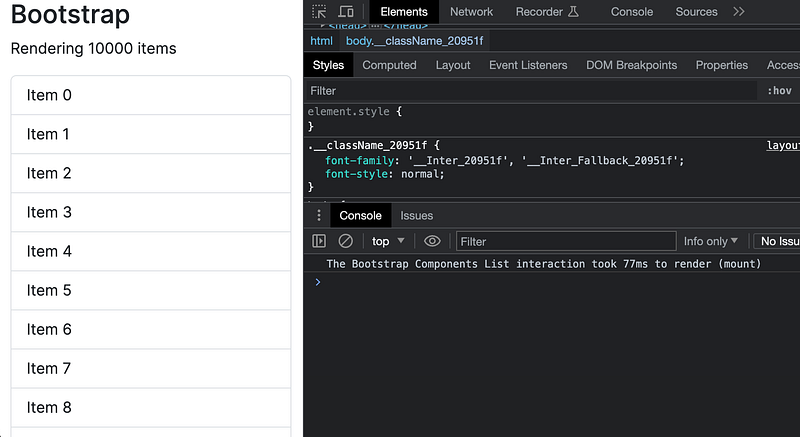The image size is (800, 437).
Task: Select list row Item 6
Action: (151, 329)
